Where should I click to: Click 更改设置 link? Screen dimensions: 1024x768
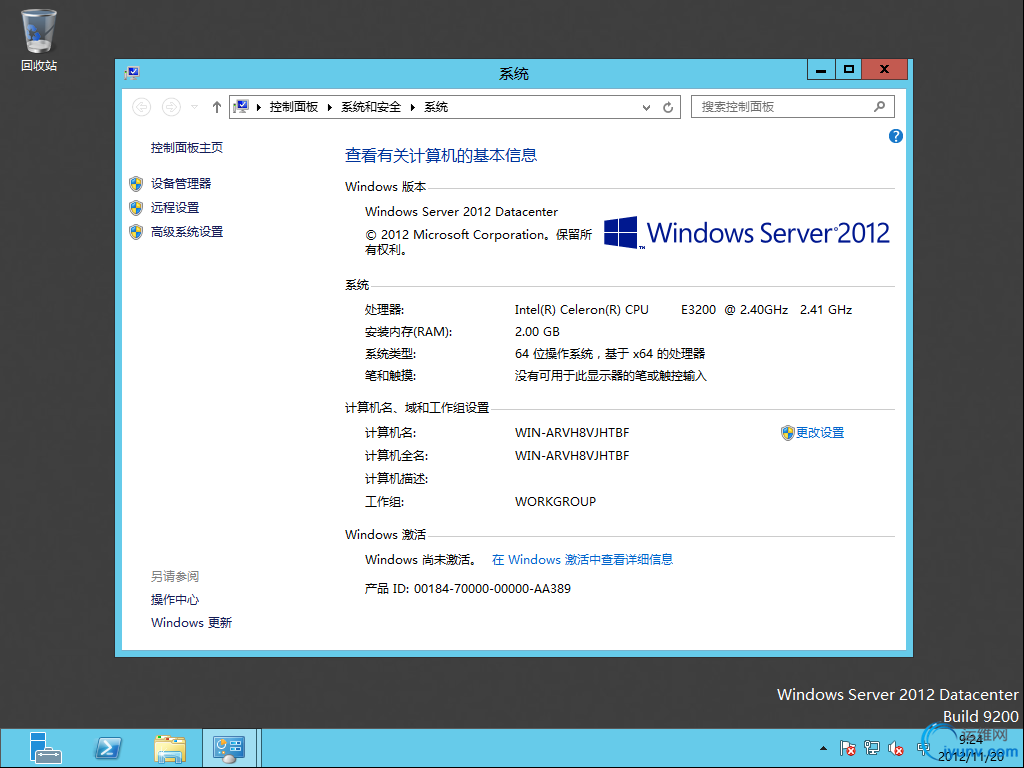click(x=820, y=432)
